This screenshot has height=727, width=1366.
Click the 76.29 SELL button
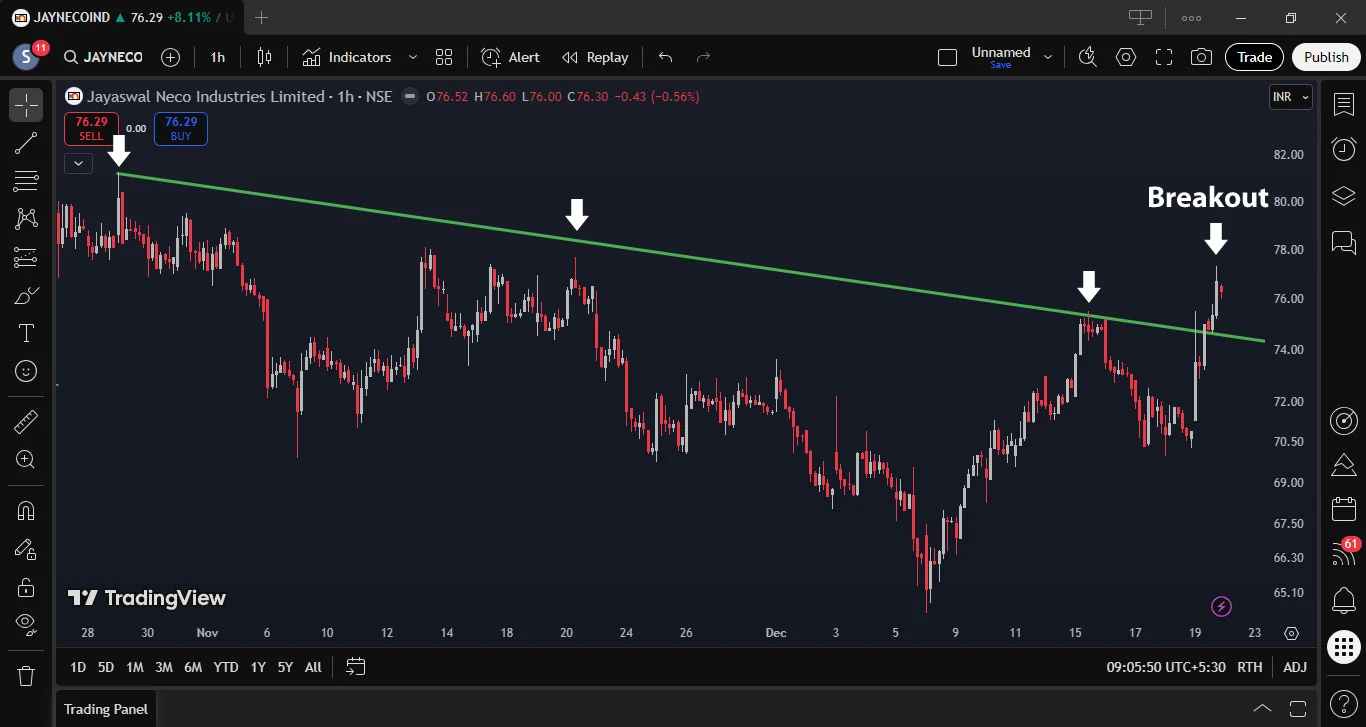click(91, 129)
